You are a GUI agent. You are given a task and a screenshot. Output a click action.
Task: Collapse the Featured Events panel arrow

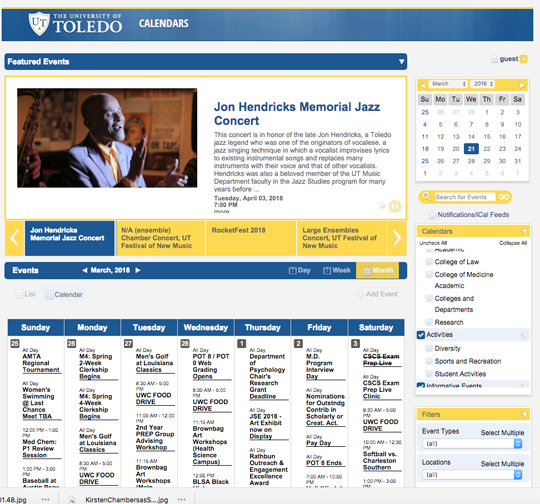tap(401, 62)
